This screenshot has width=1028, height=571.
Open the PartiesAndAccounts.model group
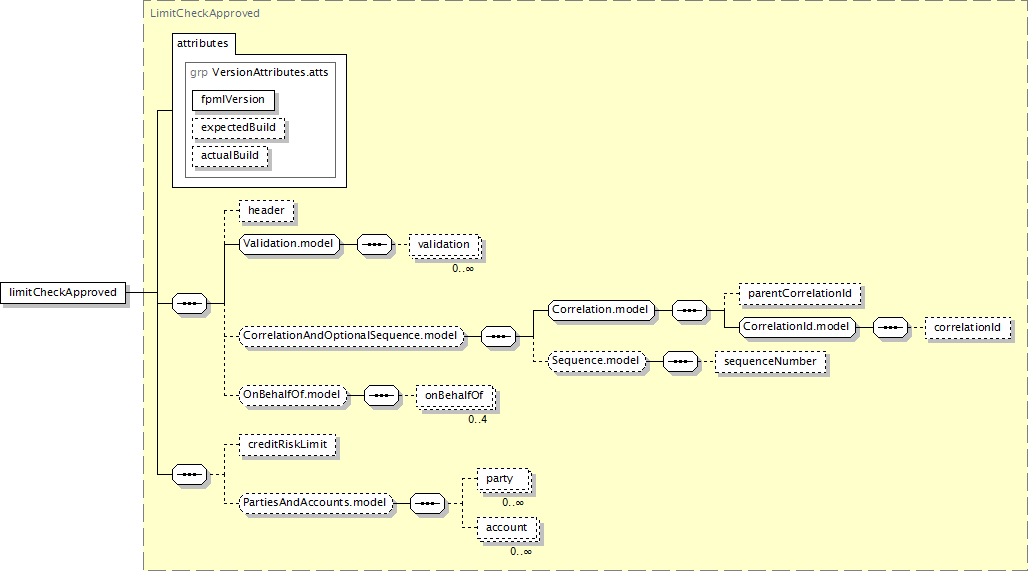click(x=315, y=503)
